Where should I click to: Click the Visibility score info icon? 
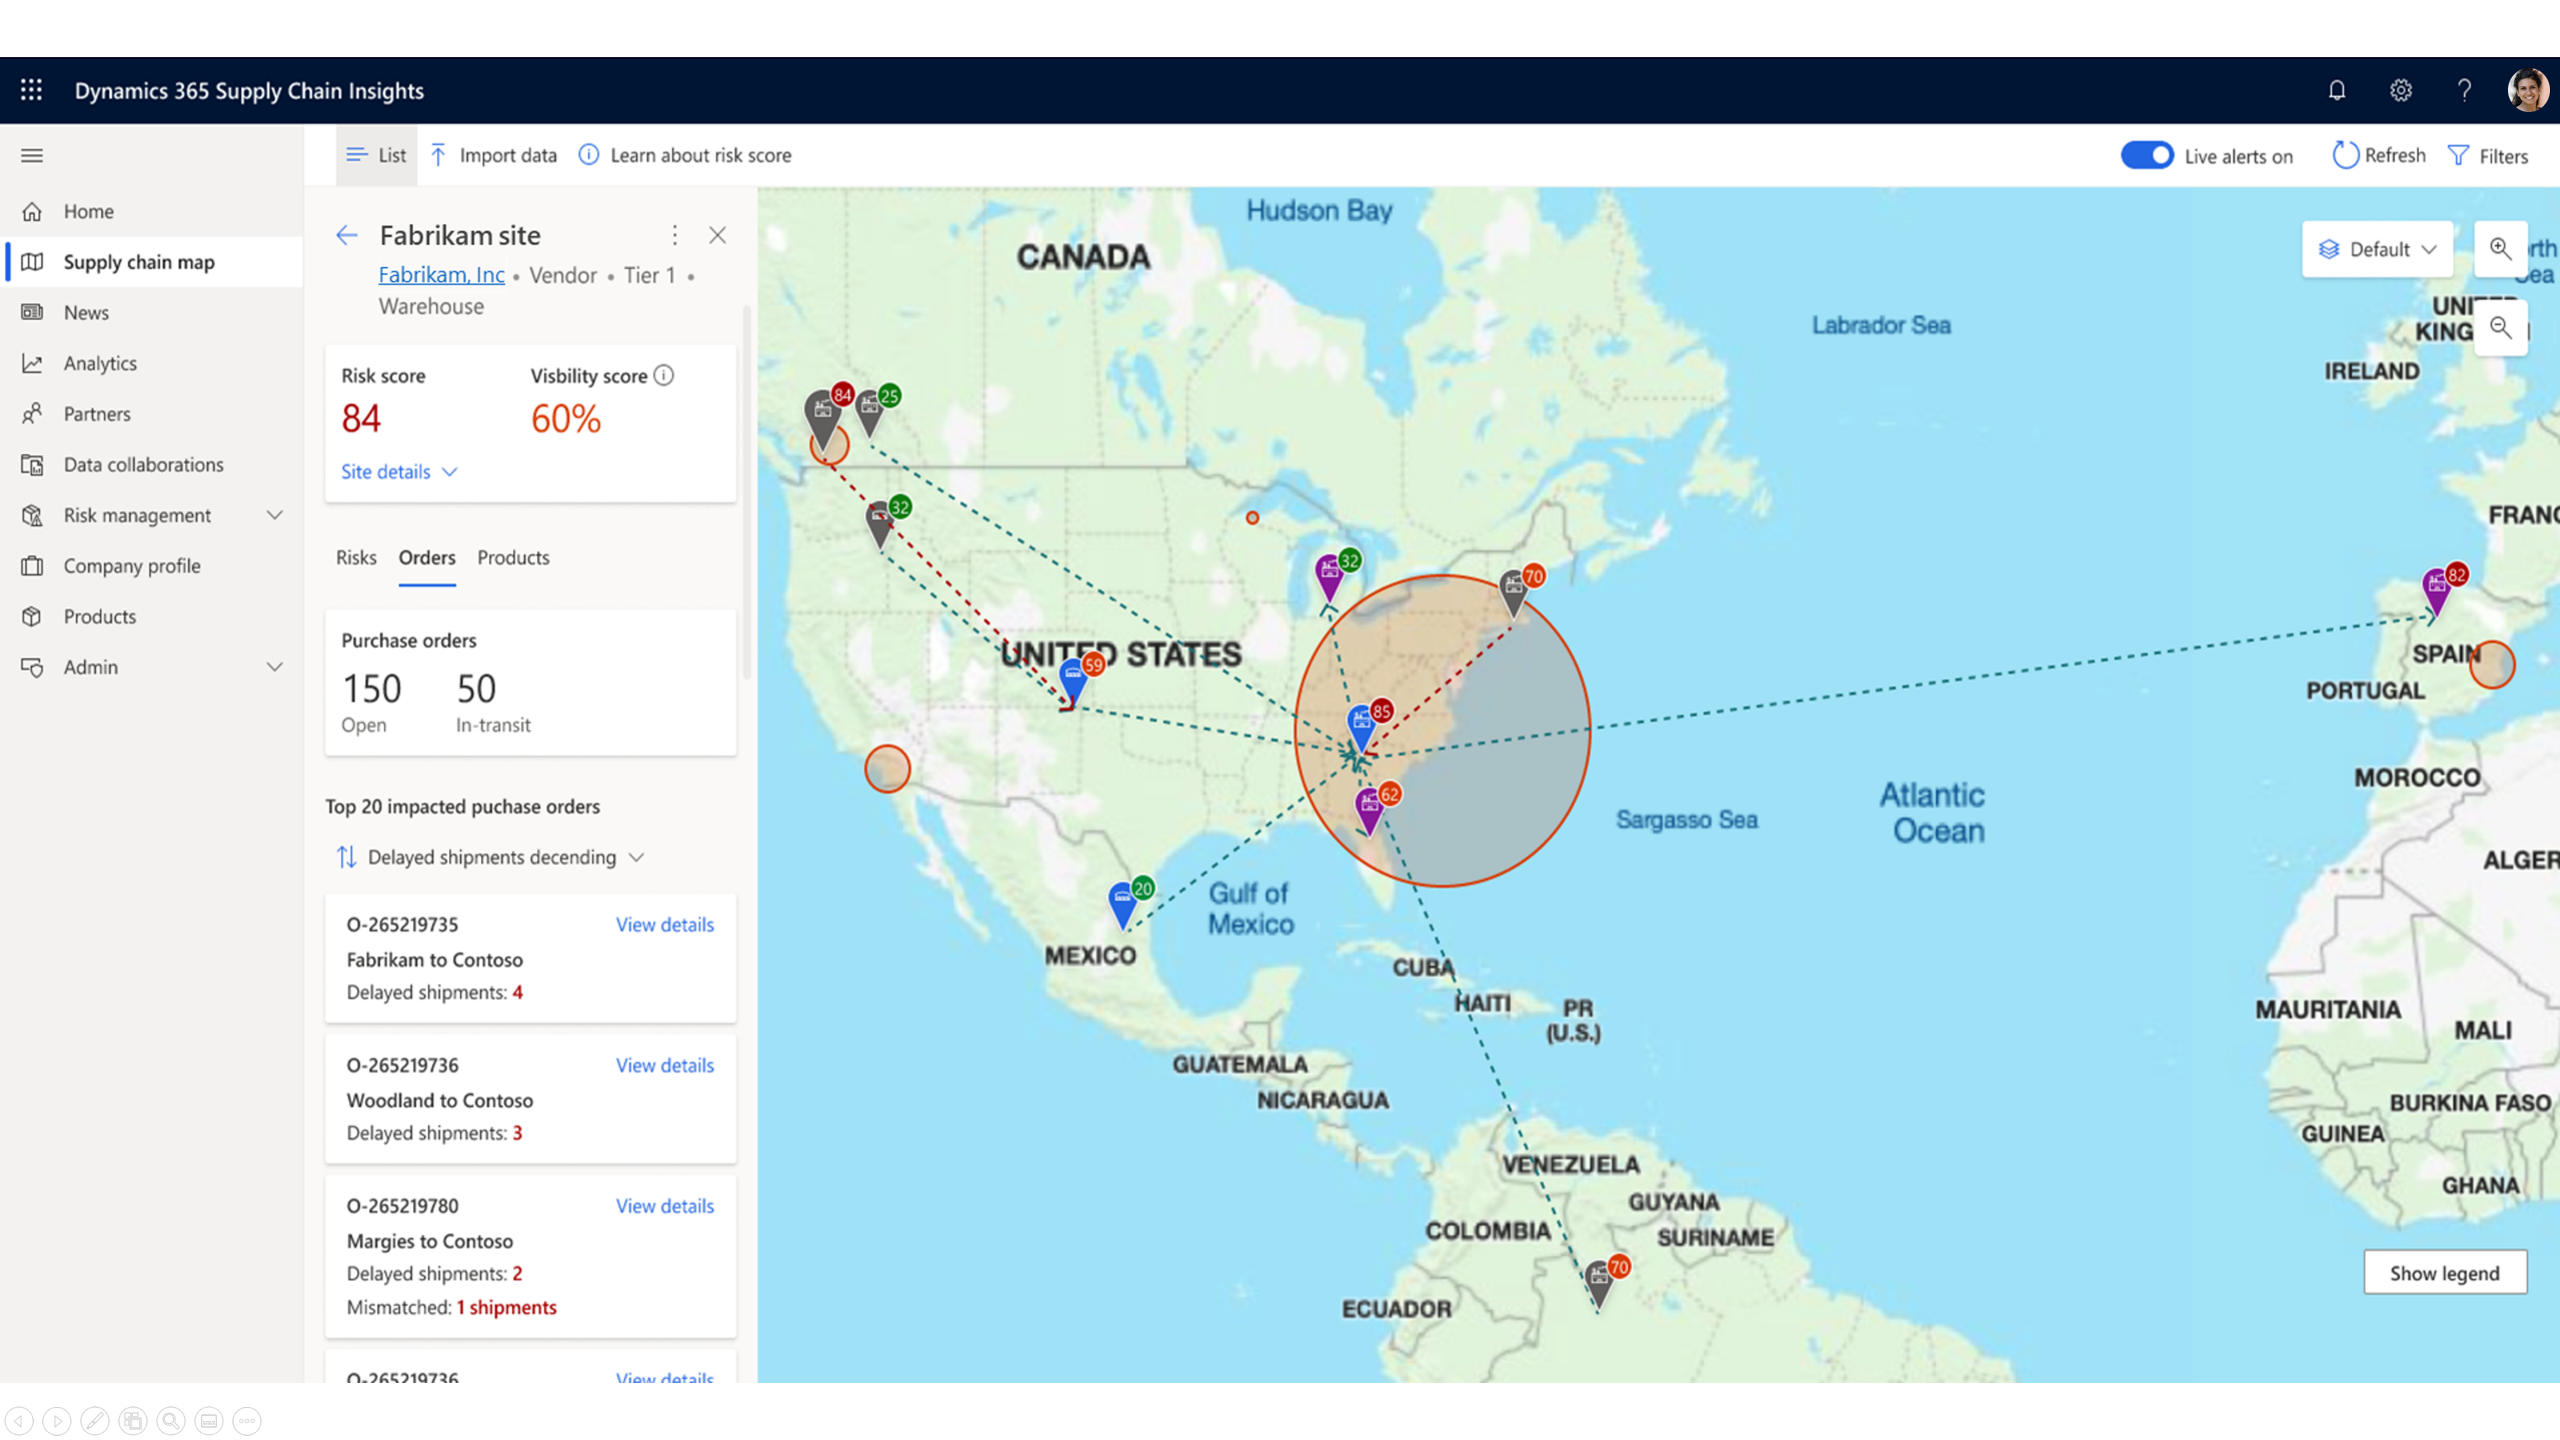(x=664, y=375)
